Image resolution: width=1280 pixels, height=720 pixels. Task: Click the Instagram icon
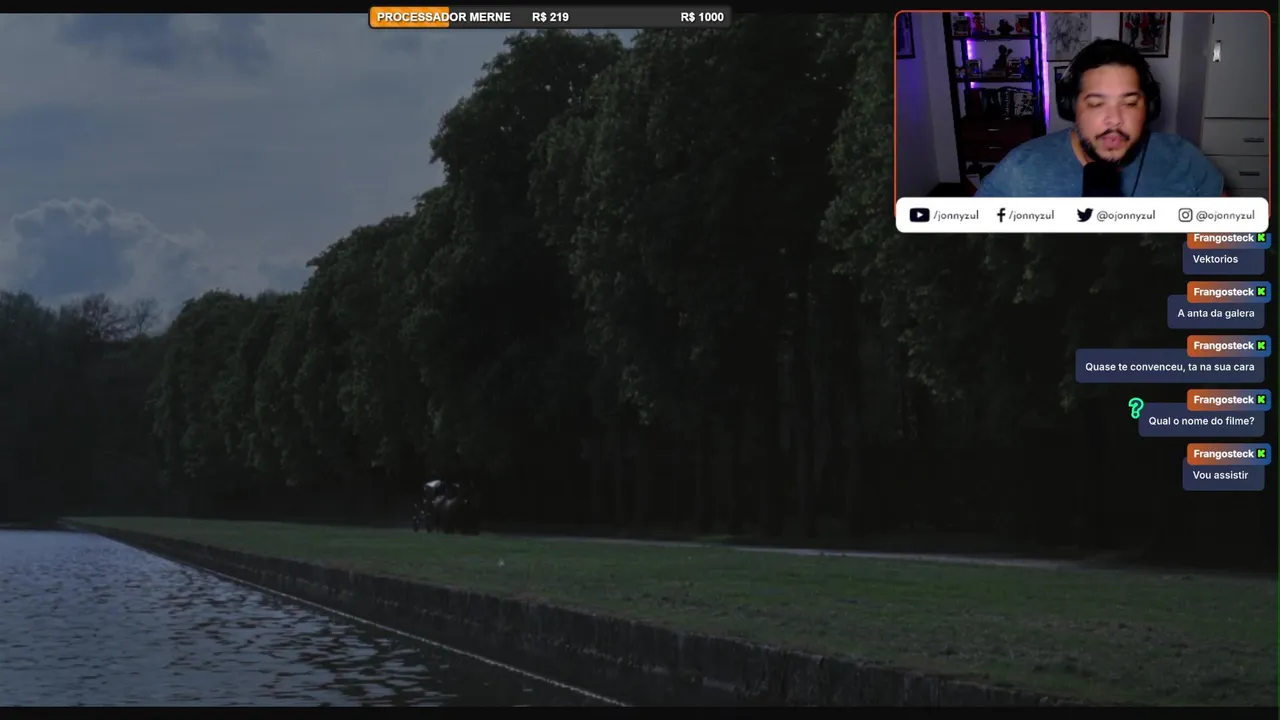tap(1185, 215)
